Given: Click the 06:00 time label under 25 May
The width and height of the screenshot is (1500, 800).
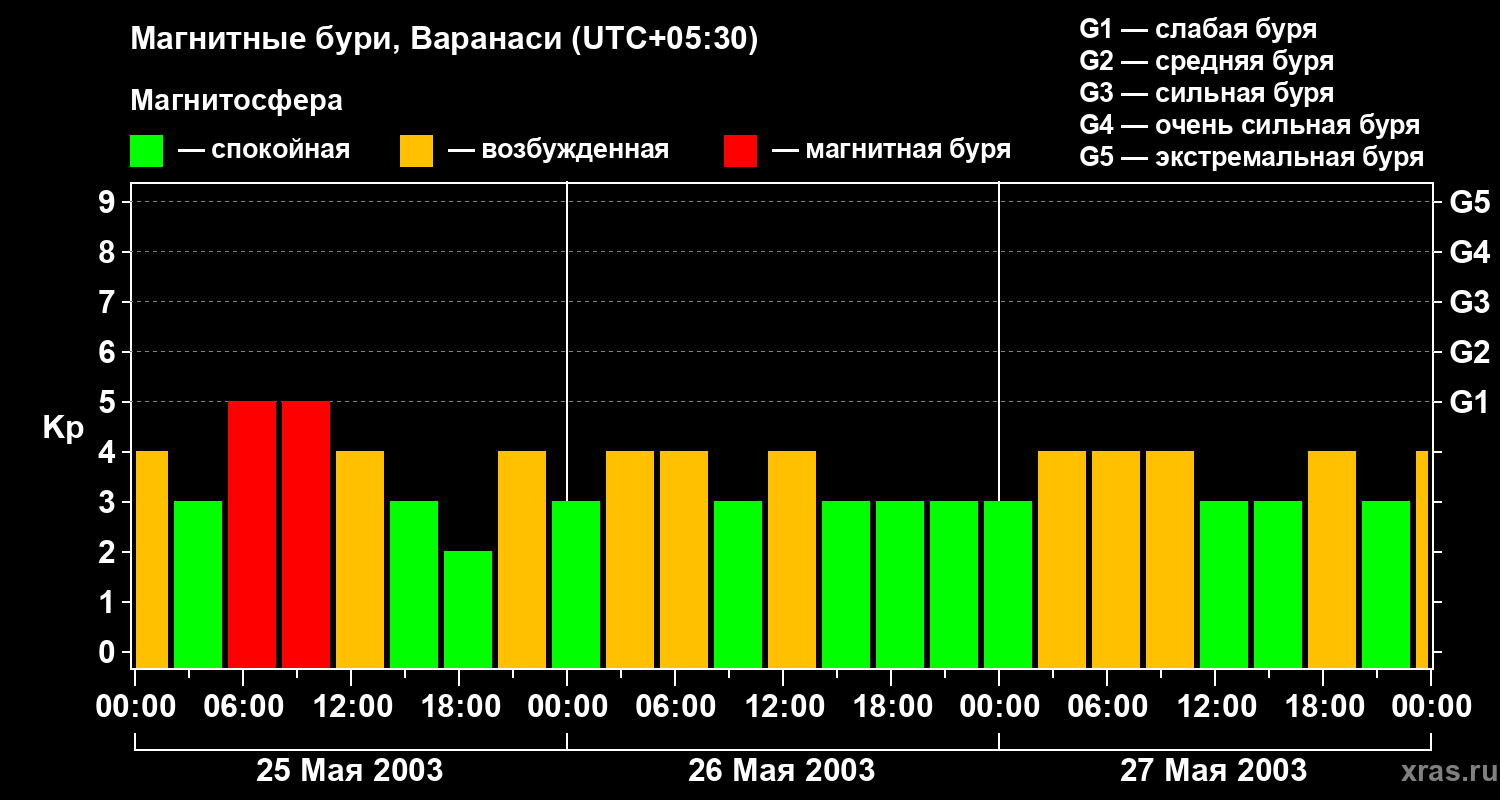Looking at the screenshot, I should 244,707.
